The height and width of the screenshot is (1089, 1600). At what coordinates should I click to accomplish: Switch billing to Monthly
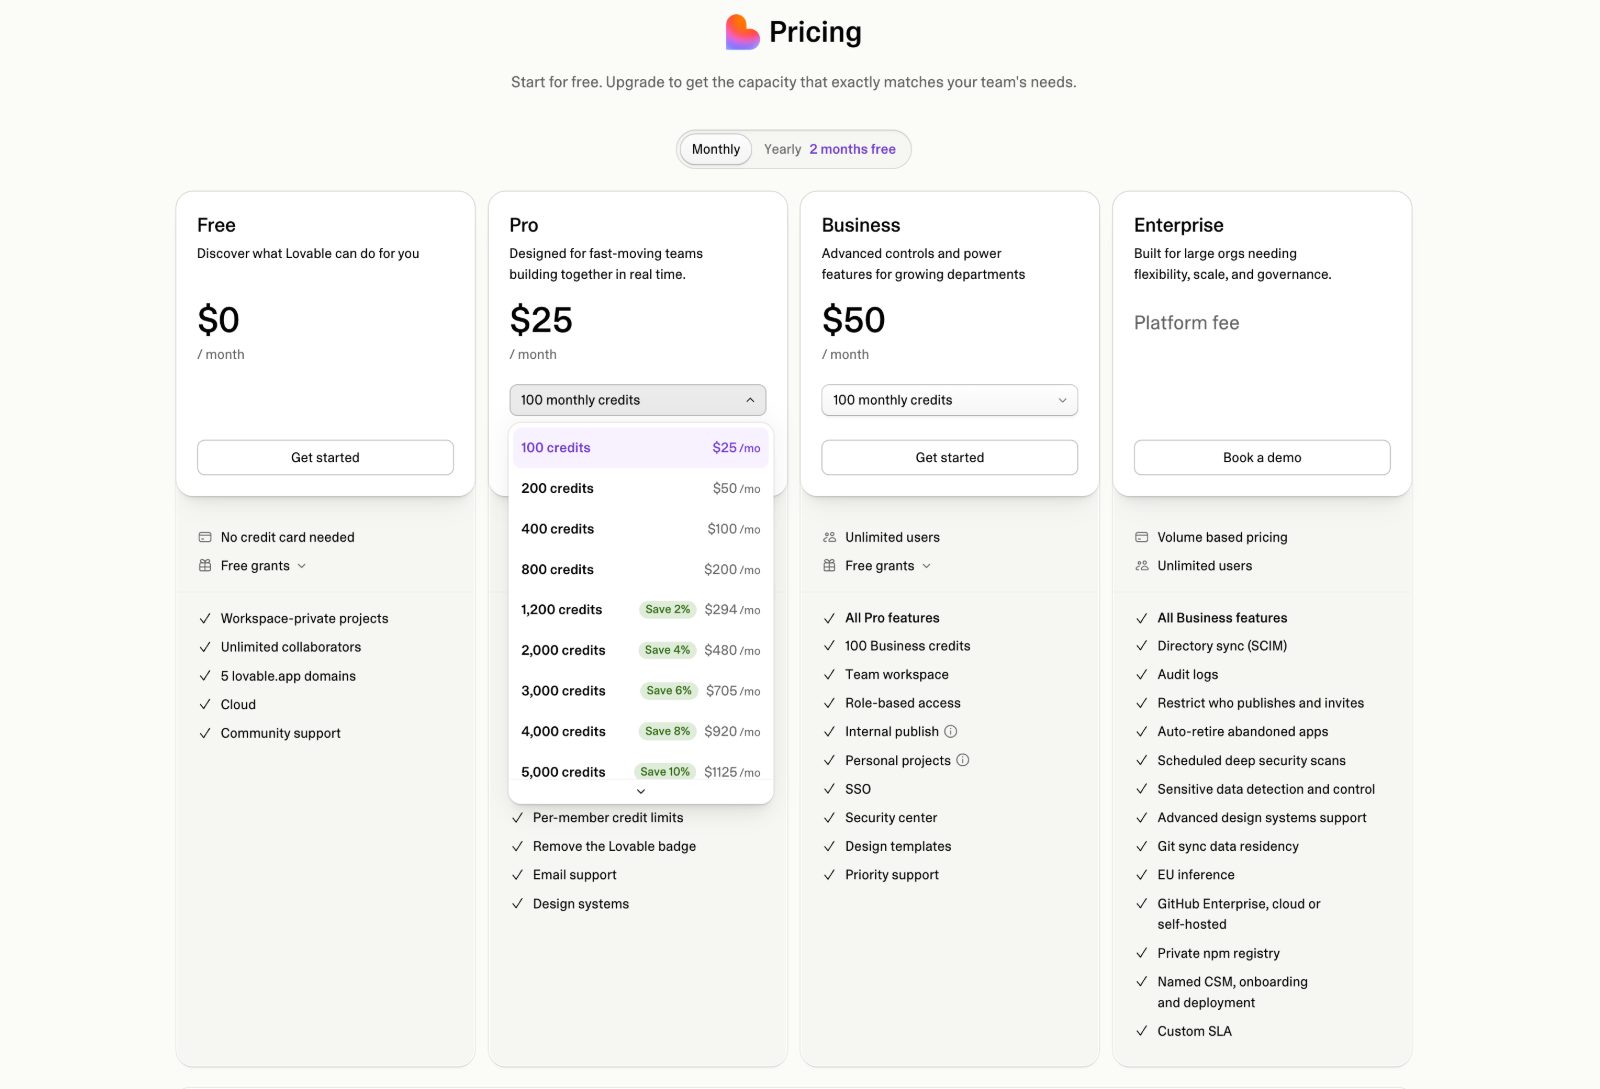point(716,149)
